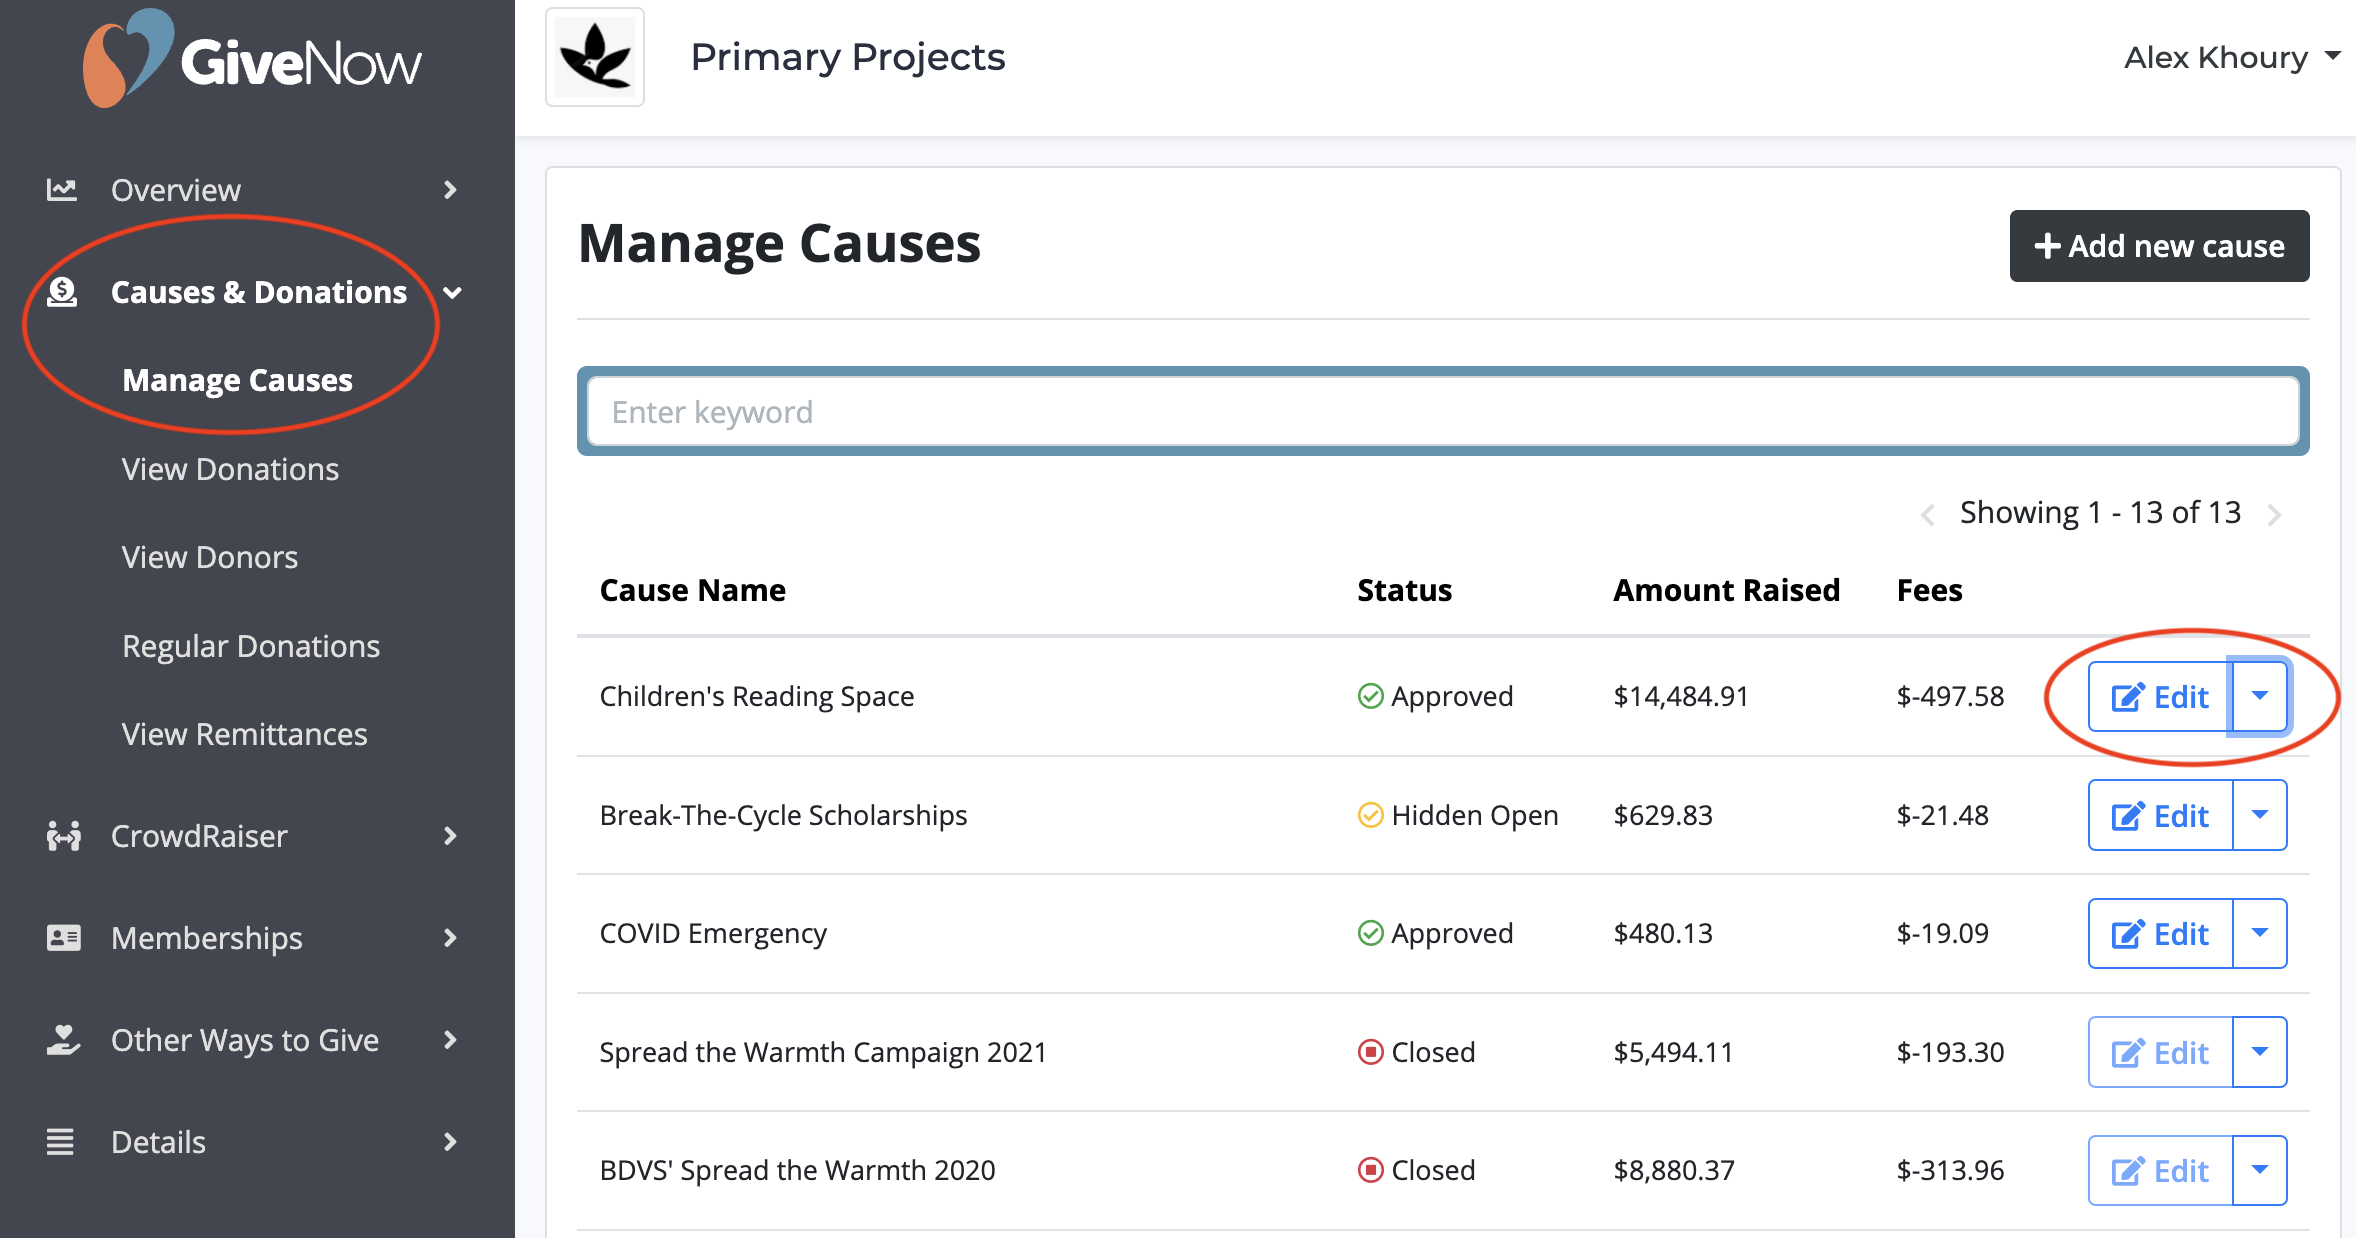Open View Donations in sidebar
The width and height of the screenshot is (2356, 1238).
pyautogui.click(x=230, y=469)
